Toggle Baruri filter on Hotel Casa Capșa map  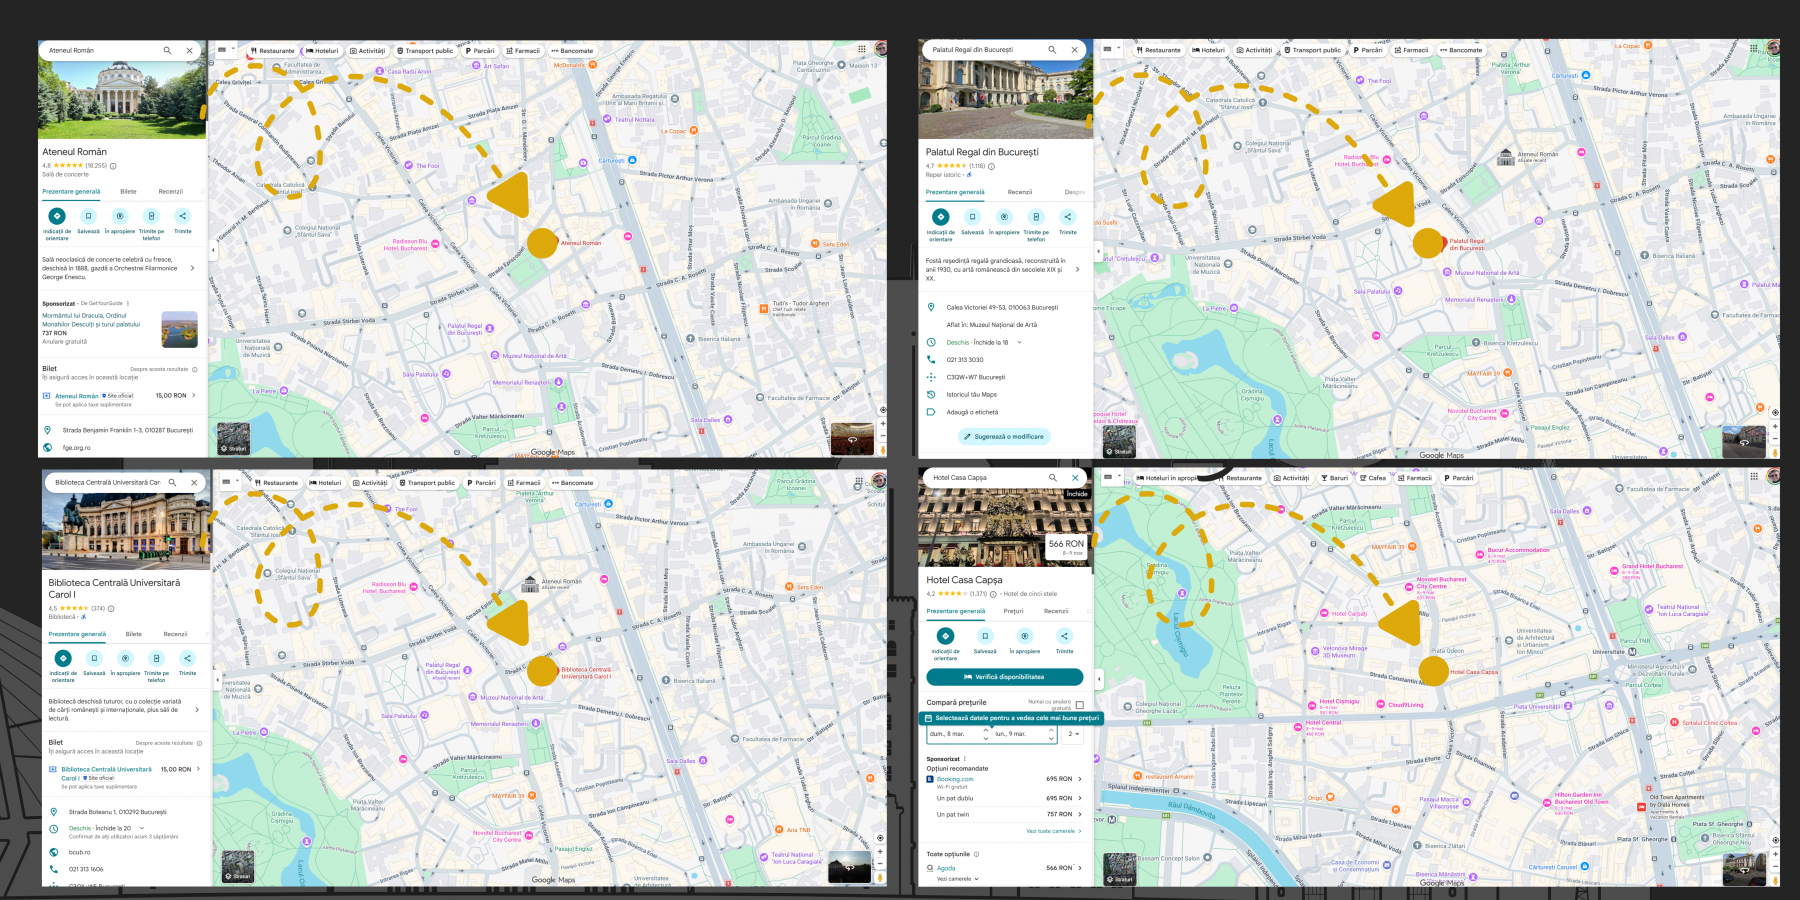(x=1334, y=478)
